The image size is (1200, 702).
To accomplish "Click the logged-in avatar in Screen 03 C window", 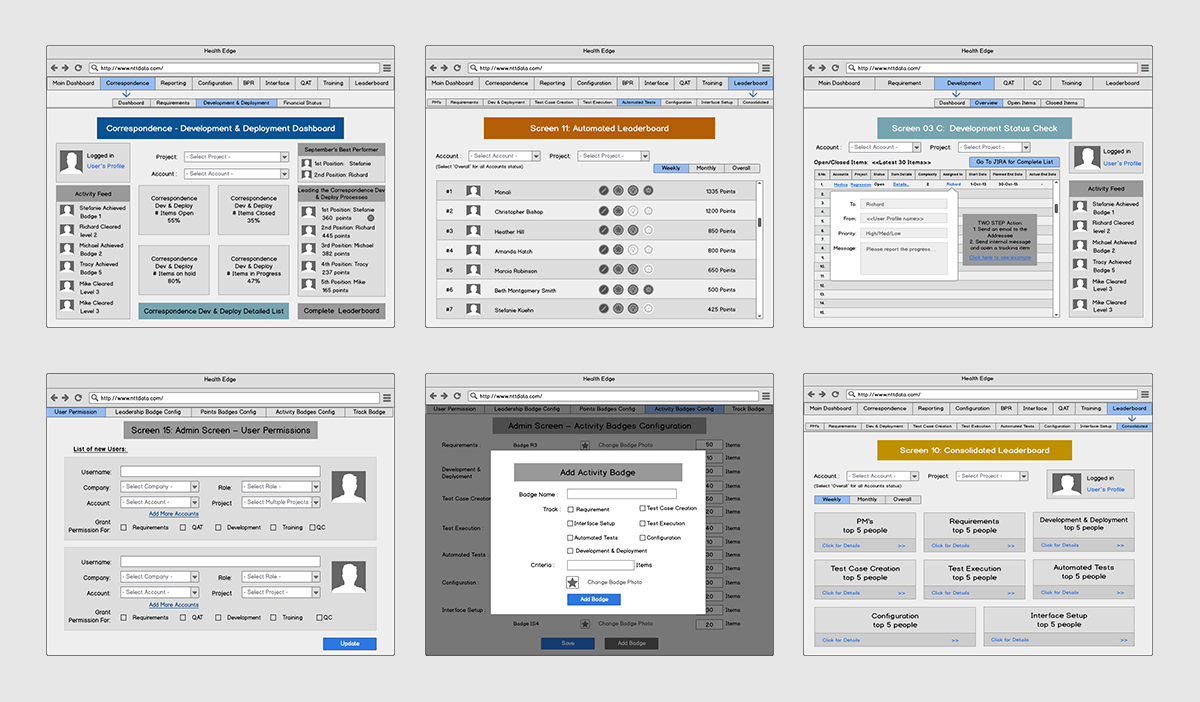I will [x=1086, y=158].
